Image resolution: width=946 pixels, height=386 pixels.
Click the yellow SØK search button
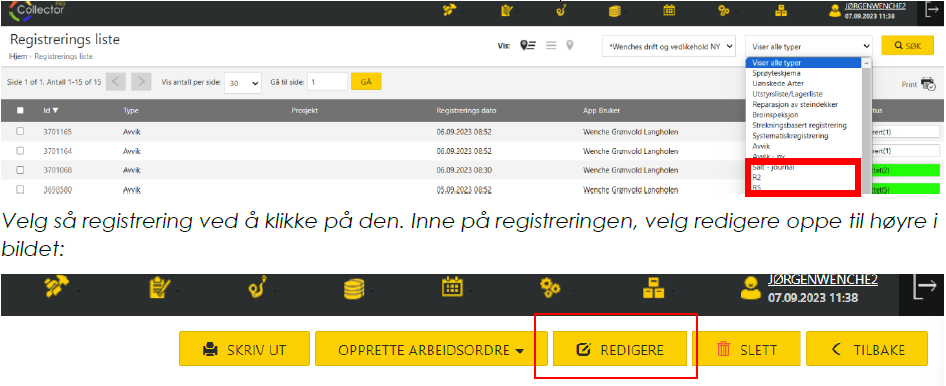pos(907,46)
